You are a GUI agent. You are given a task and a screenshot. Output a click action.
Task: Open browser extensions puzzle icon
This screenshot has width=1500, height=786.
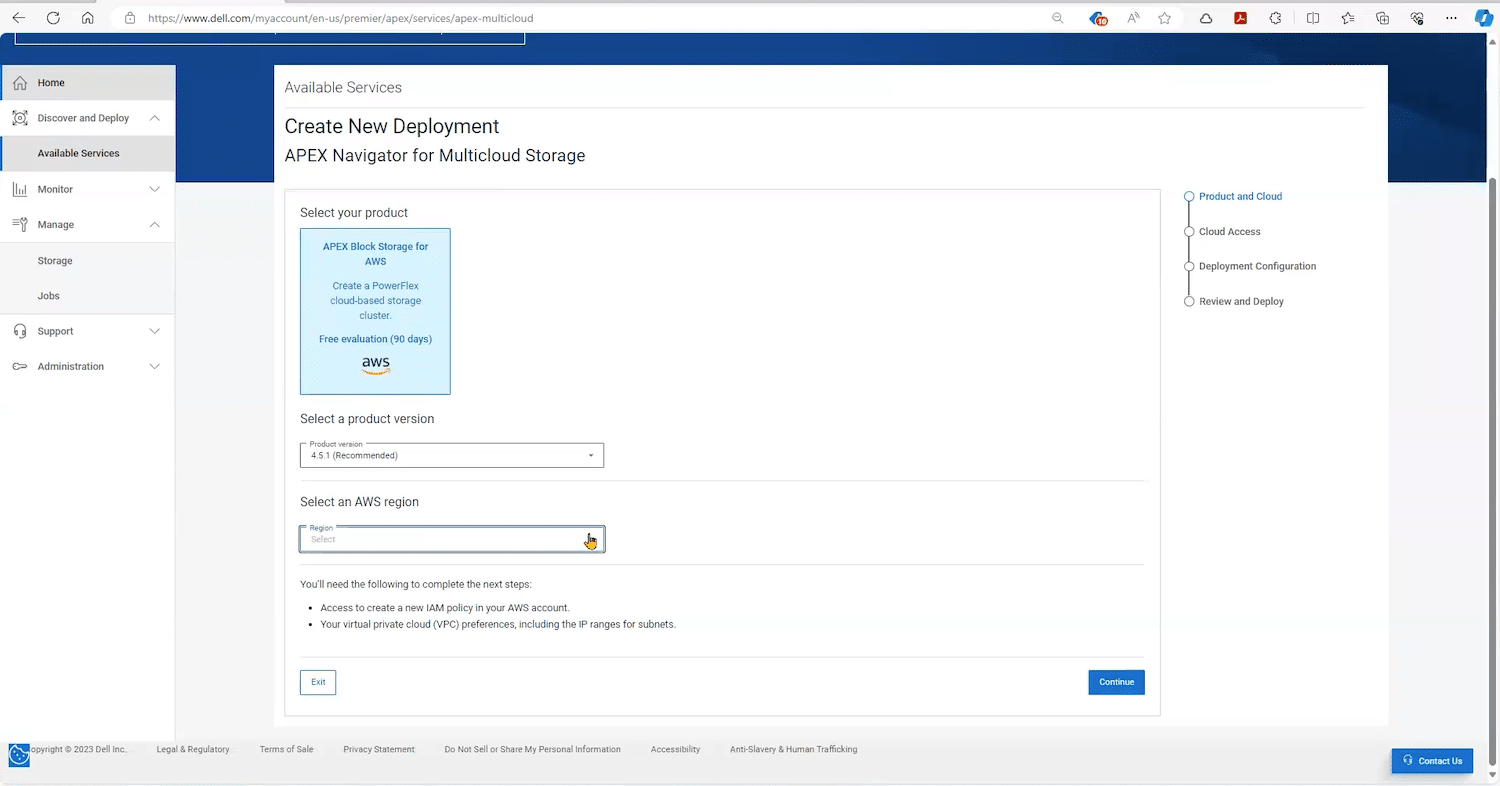coord(1275,18)
